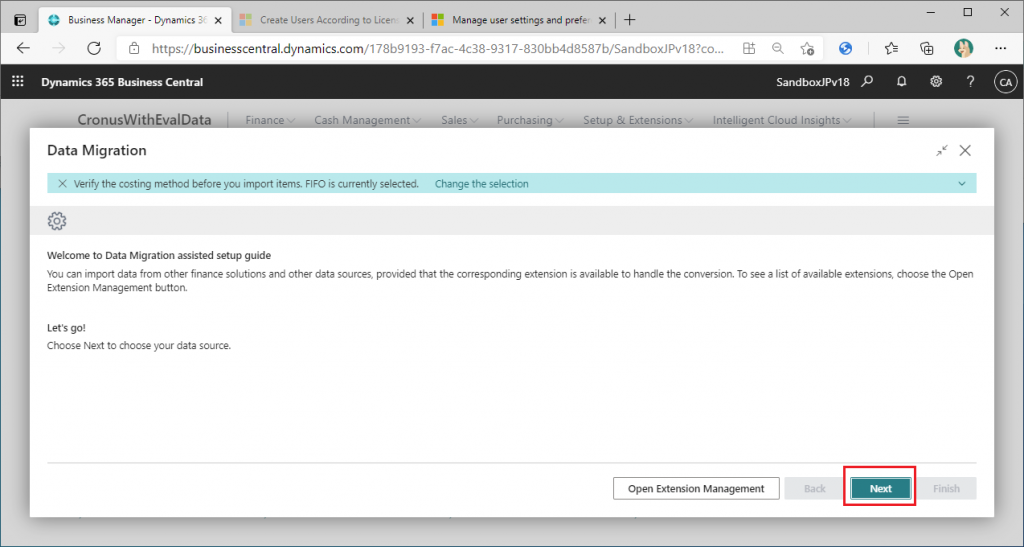This screenshot has width=1024, height=547.
Task: Click the disabled Back button
Action: [814, 488]
